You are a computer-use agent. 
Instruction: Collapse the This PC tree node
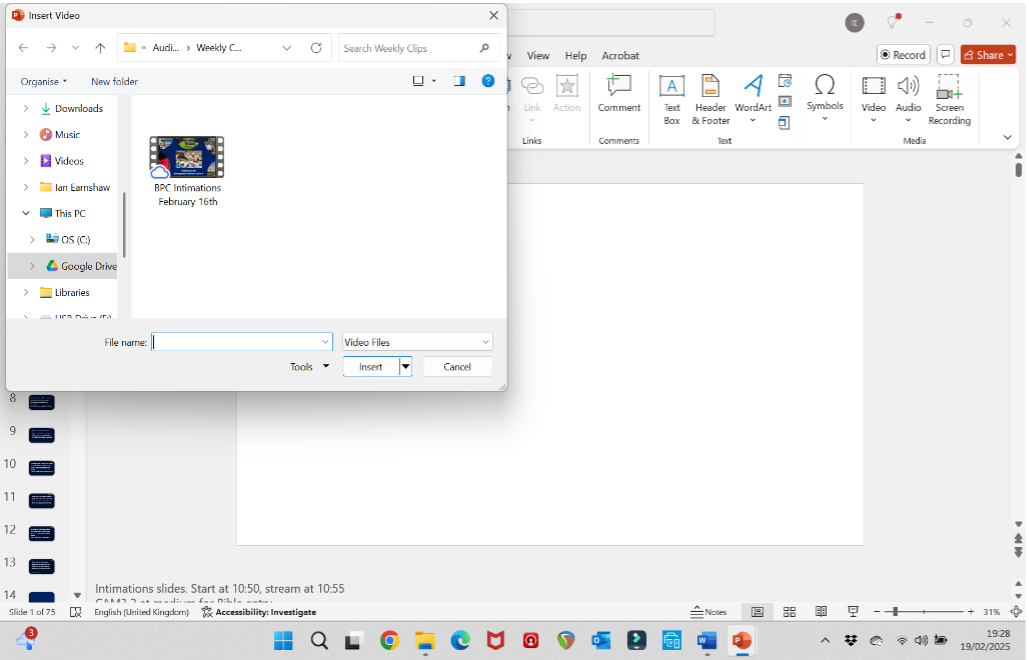[x=26, y=213]
